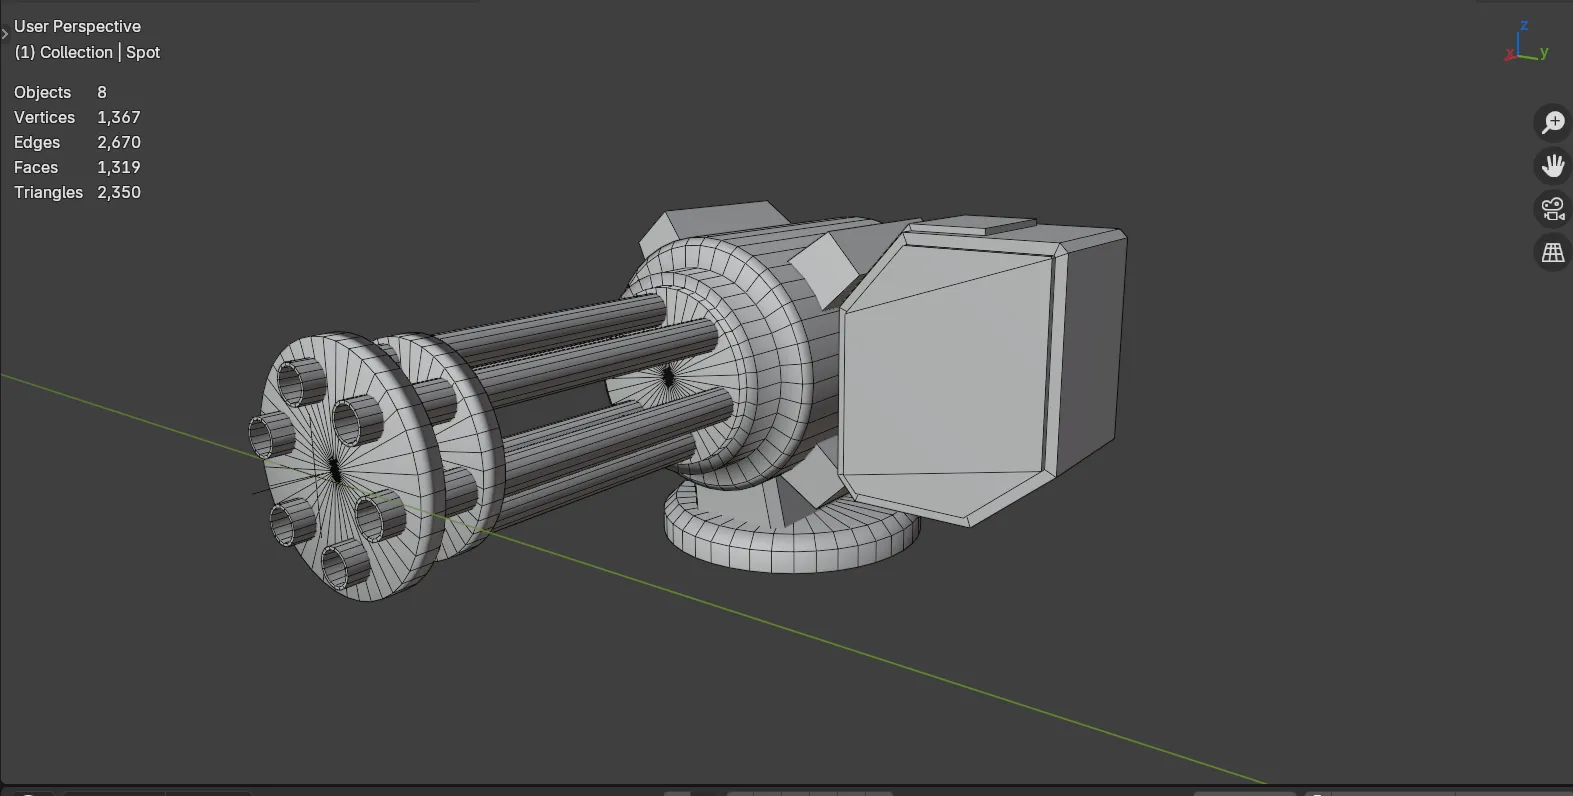Expand the hidden toolbar with the left arrow

click(5, 34)
